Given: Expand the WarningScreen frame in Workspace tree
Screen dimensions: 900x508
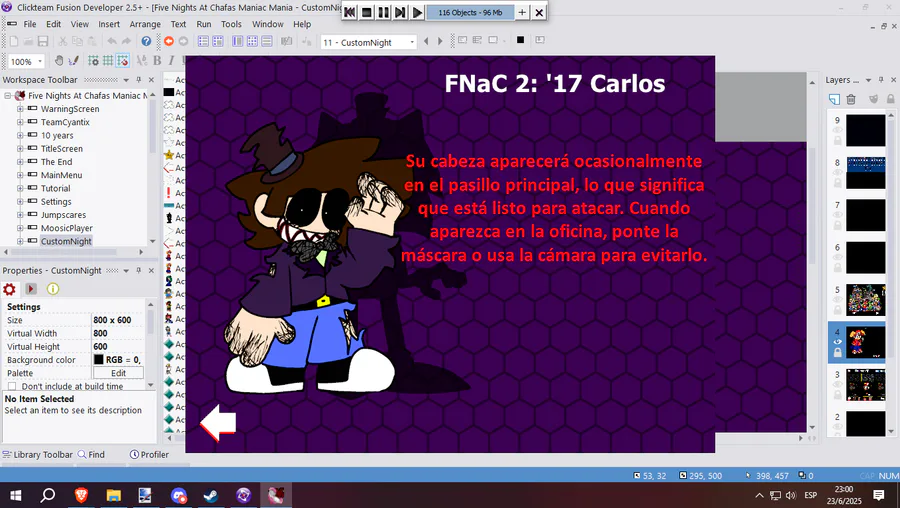Looking at the screenshot, I should coord(20,108).
